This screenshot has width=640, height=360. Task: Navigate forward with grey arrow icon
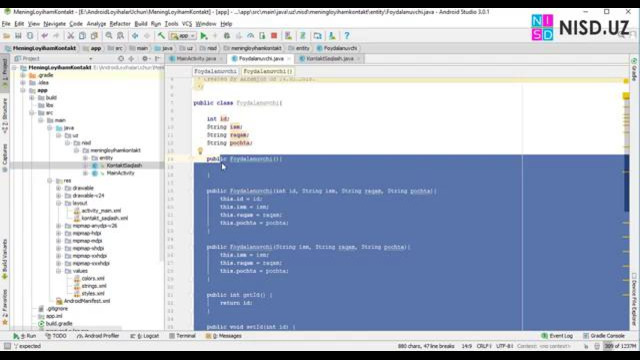click(x=147, y=36)
